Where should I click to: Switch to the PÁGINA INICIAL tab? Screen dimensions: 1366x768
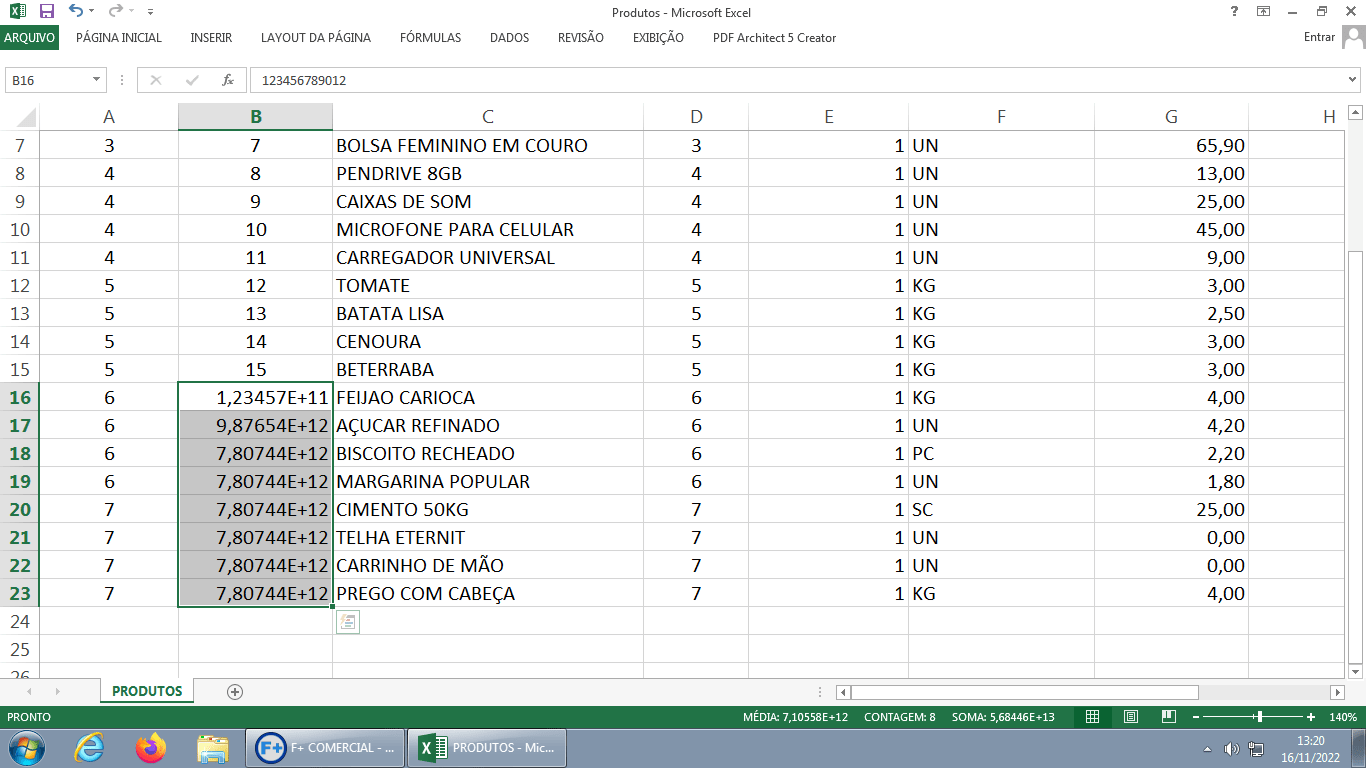click(x=119, y=38)
